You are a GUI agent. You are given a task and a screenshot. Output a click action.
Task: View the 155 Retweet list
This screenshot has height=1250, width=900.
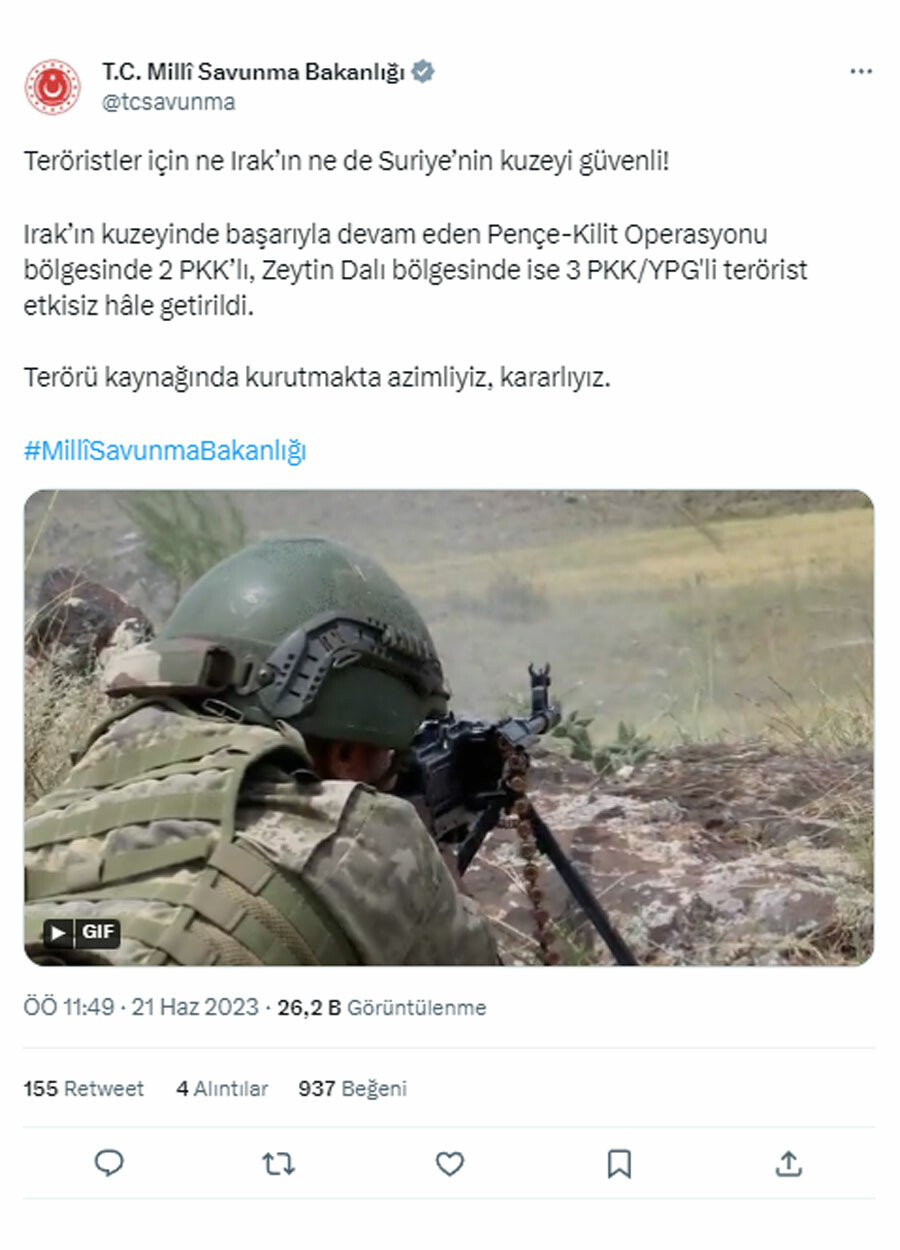[x=84, y=1089]
